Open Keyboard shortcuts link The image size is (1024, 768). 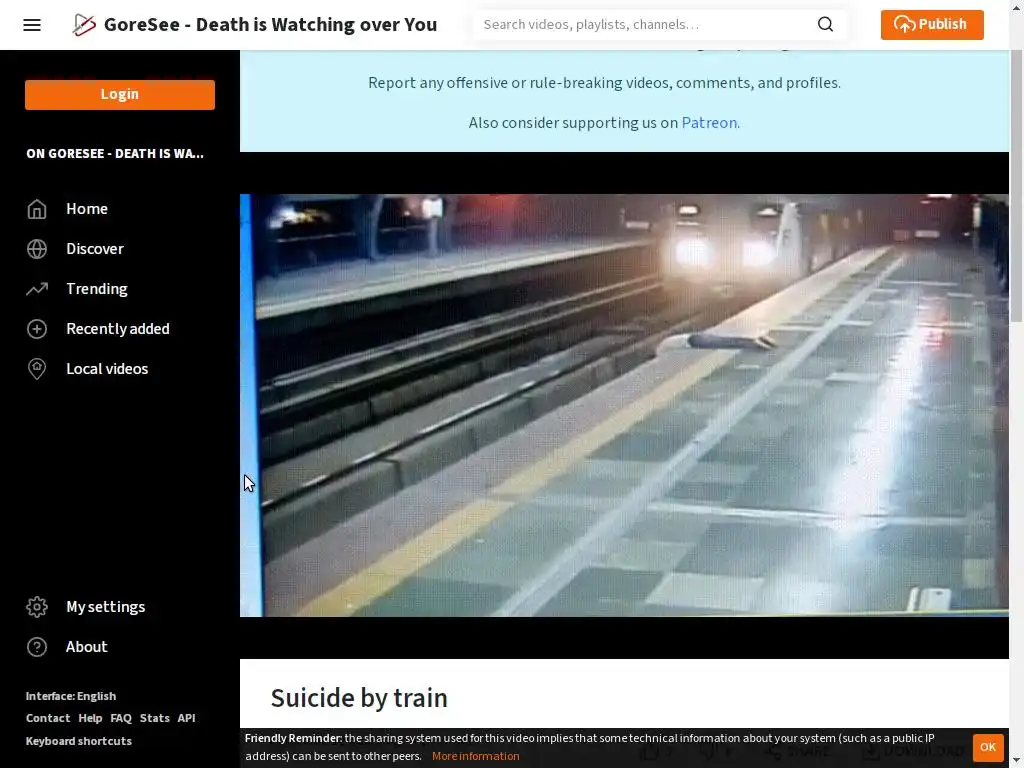point(78,741)
